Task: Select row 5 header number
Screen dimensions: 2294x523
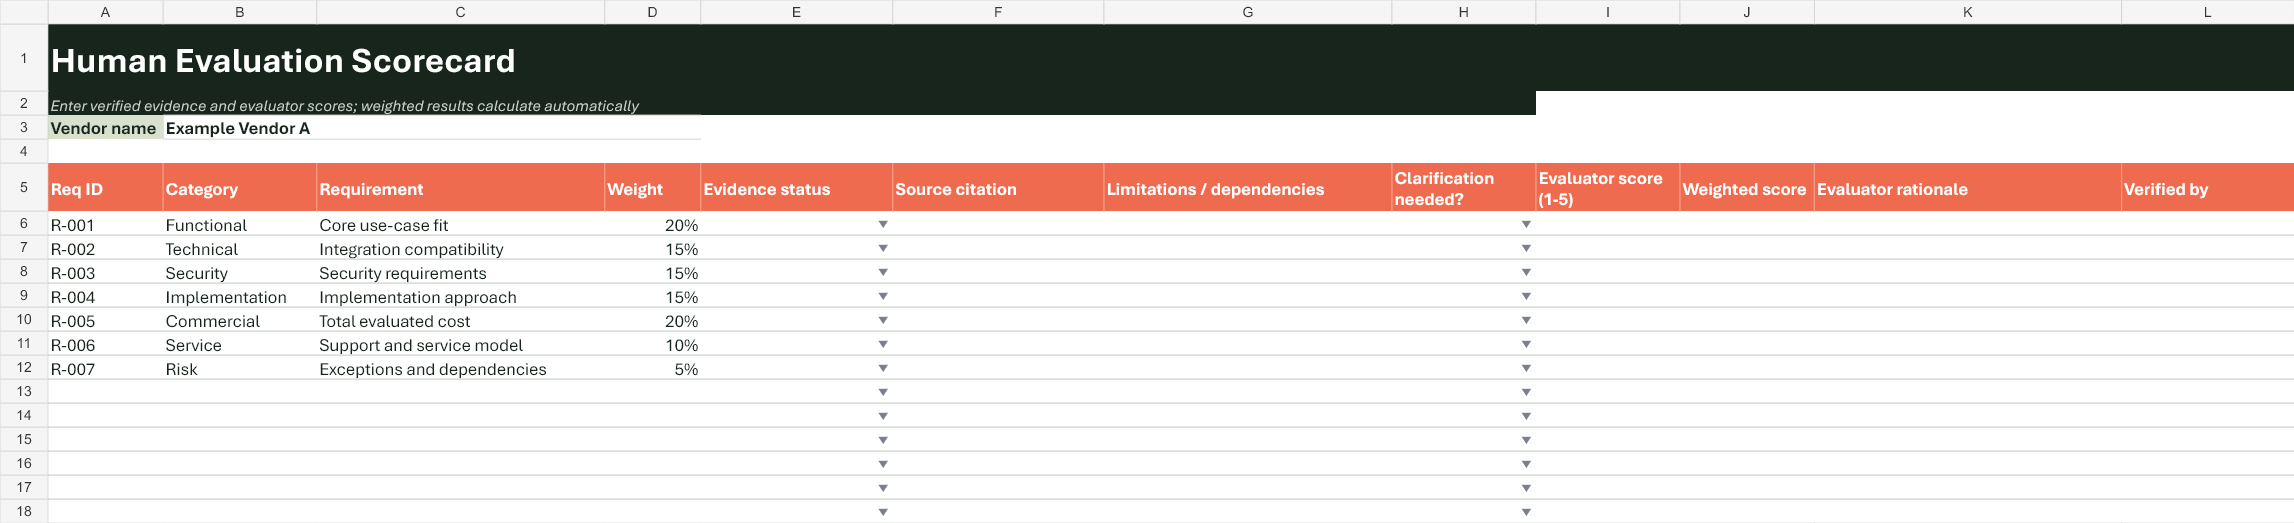Action: tap(24, 187)
